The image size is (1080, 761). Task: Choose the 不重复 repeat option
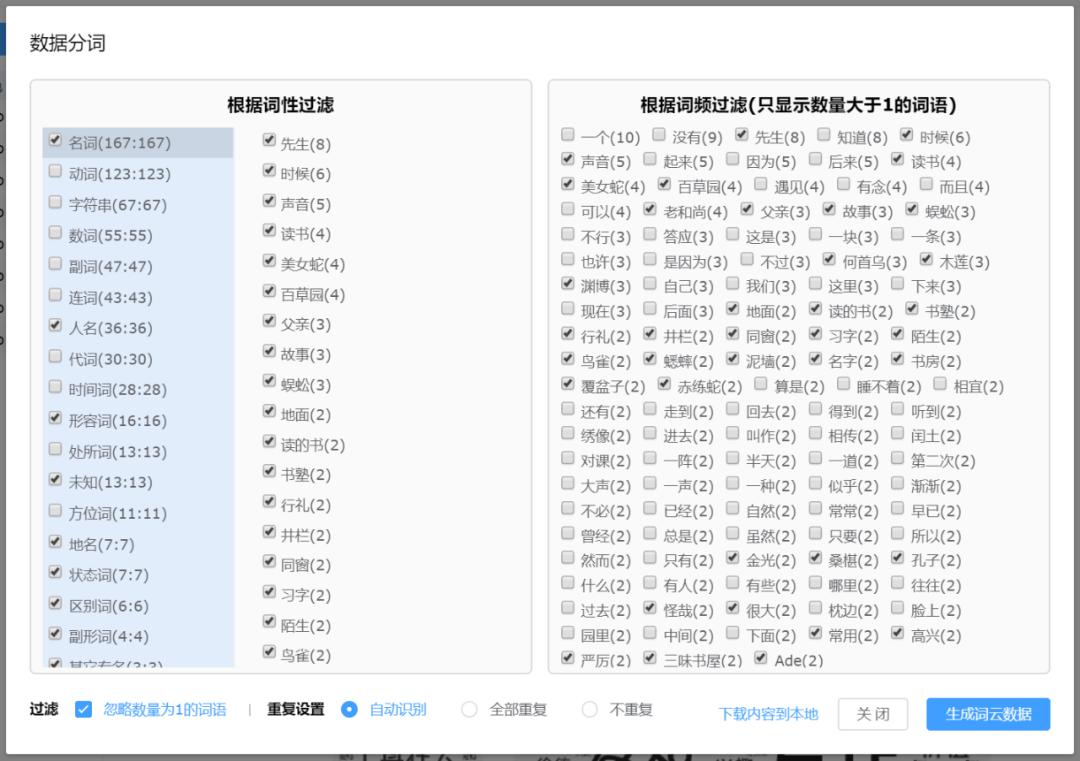pyautogui.click(x=590, y=712)
